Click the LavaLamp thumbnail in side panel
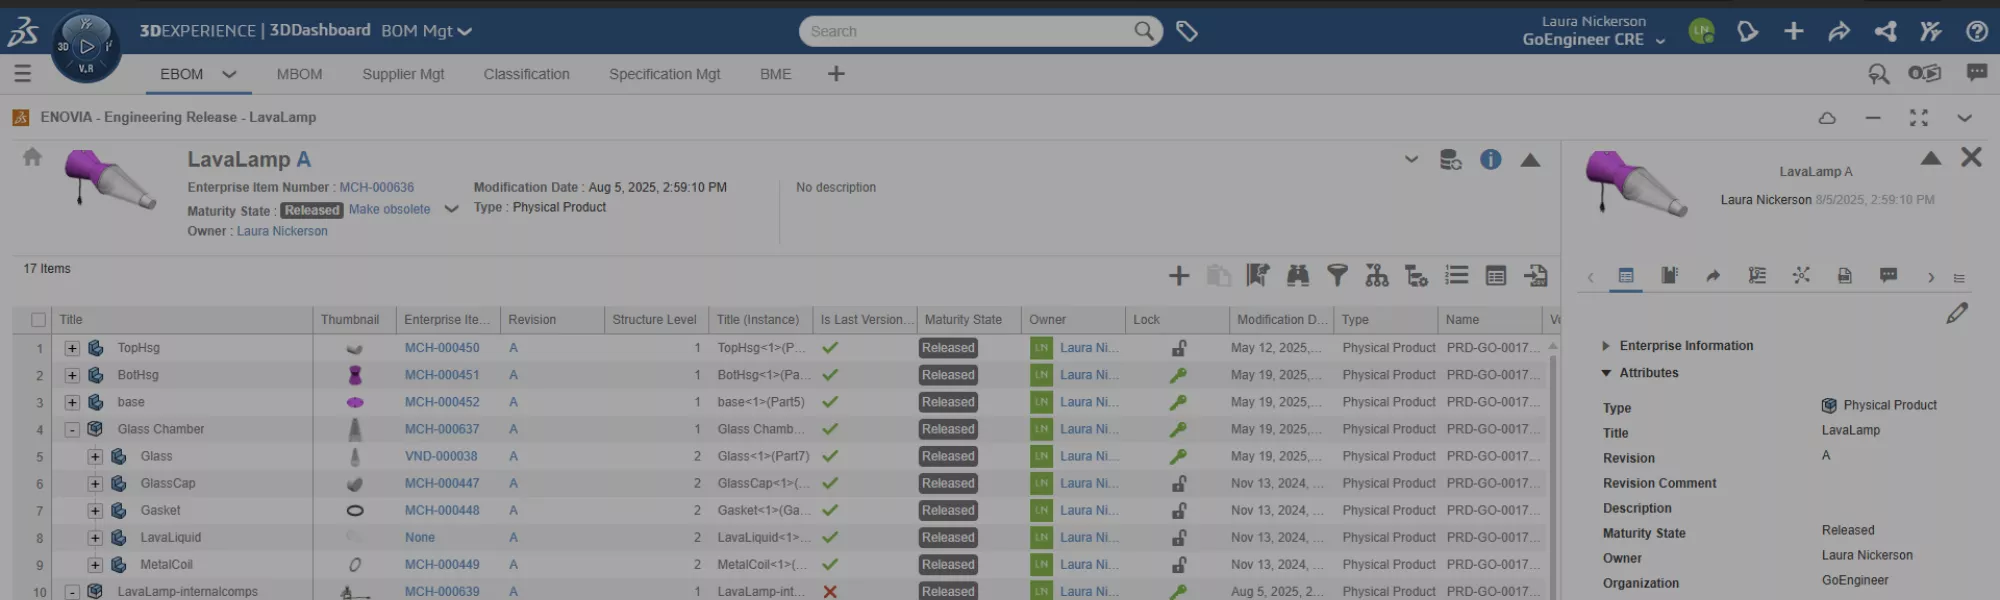The width and height of the screenshot is (2000, 600). (x=1636, y=183)
